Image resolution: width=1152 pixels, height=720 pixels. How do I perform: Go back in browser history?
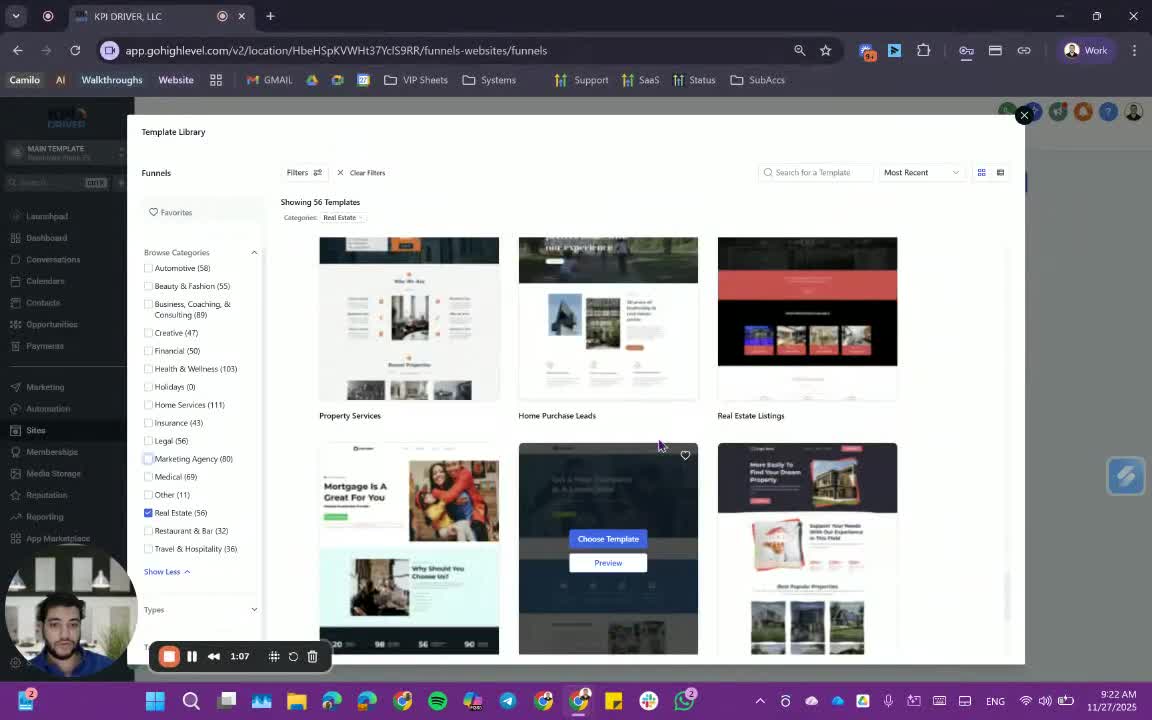coord(18,51)
